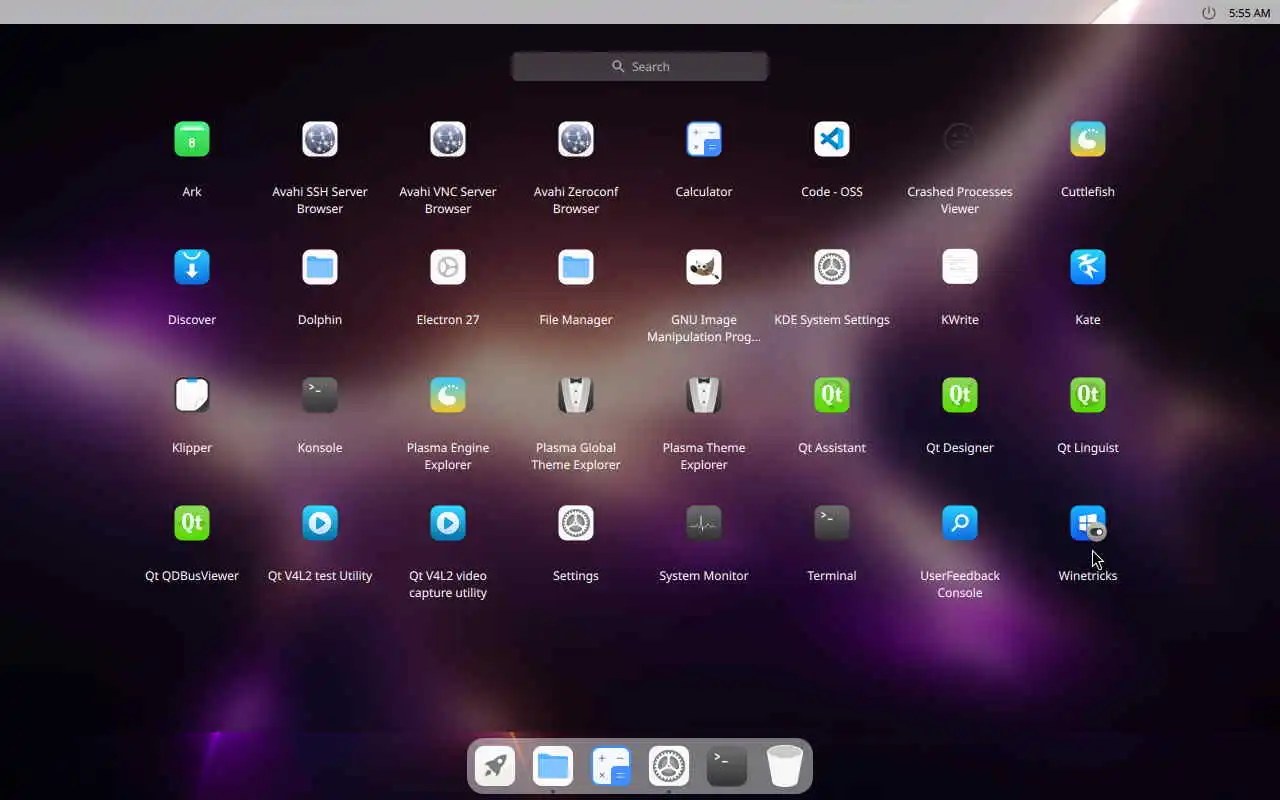The height and width of the screenshot is (800, 1280).
Task: Open the settings gear in the dock
Action: click(x=669, y=767)
